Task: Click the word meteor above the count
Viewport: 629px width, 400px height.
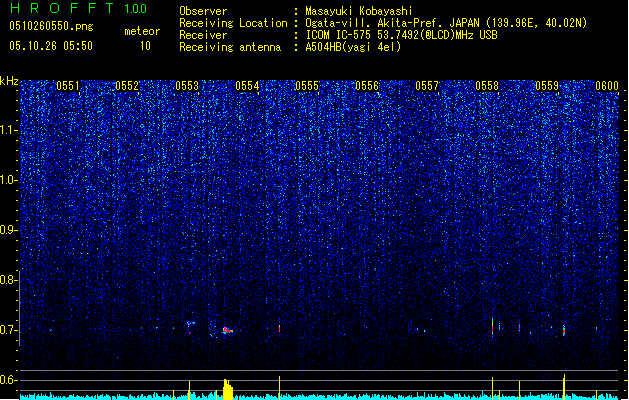Action: pos(142,31)
